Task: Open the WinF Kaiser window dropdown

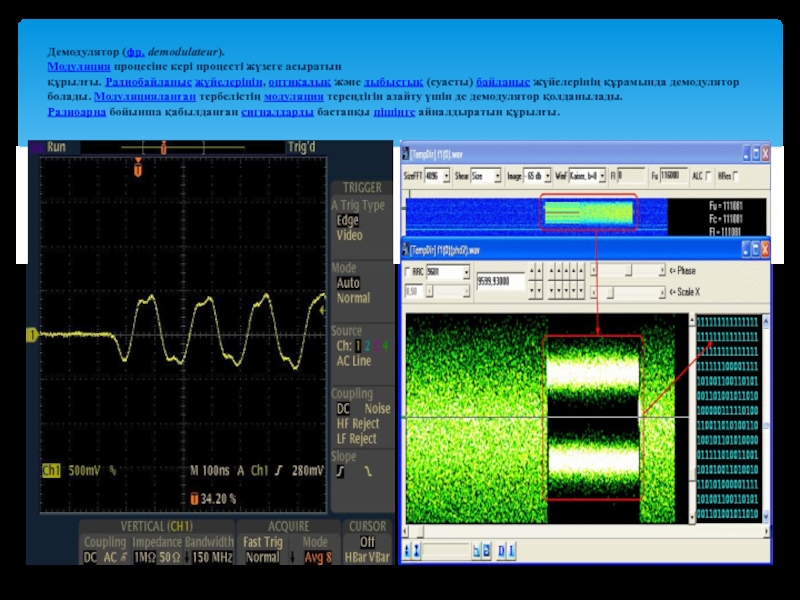Action: (x=603, y=175)
